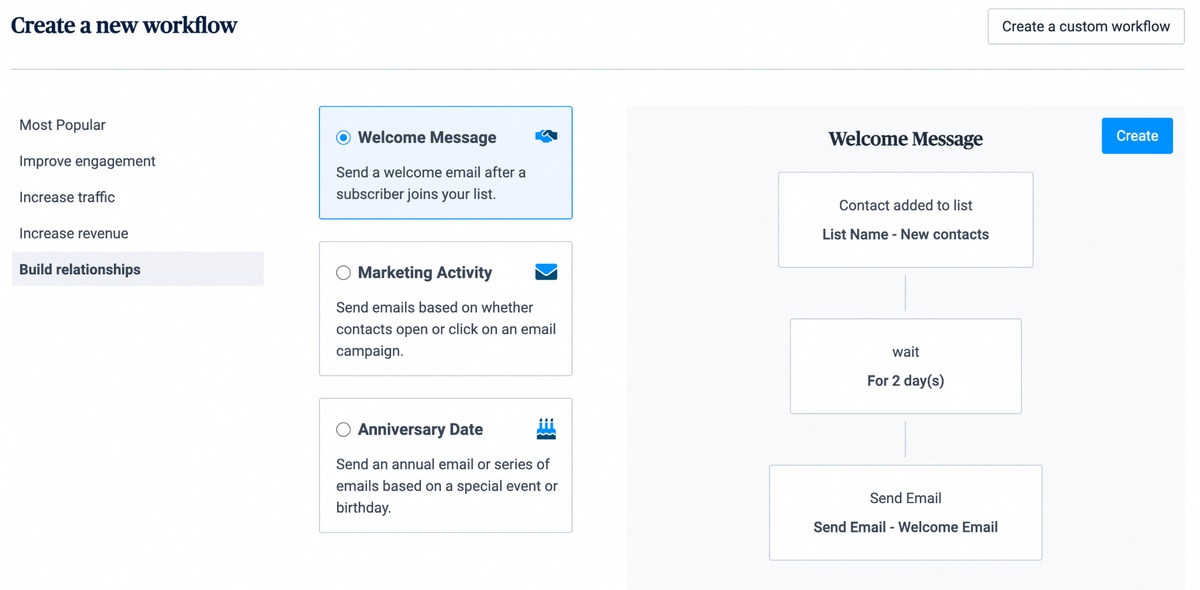Open the Increase traffic category
Viewport: 1200px width, 590px height.
tap(66, 197)
